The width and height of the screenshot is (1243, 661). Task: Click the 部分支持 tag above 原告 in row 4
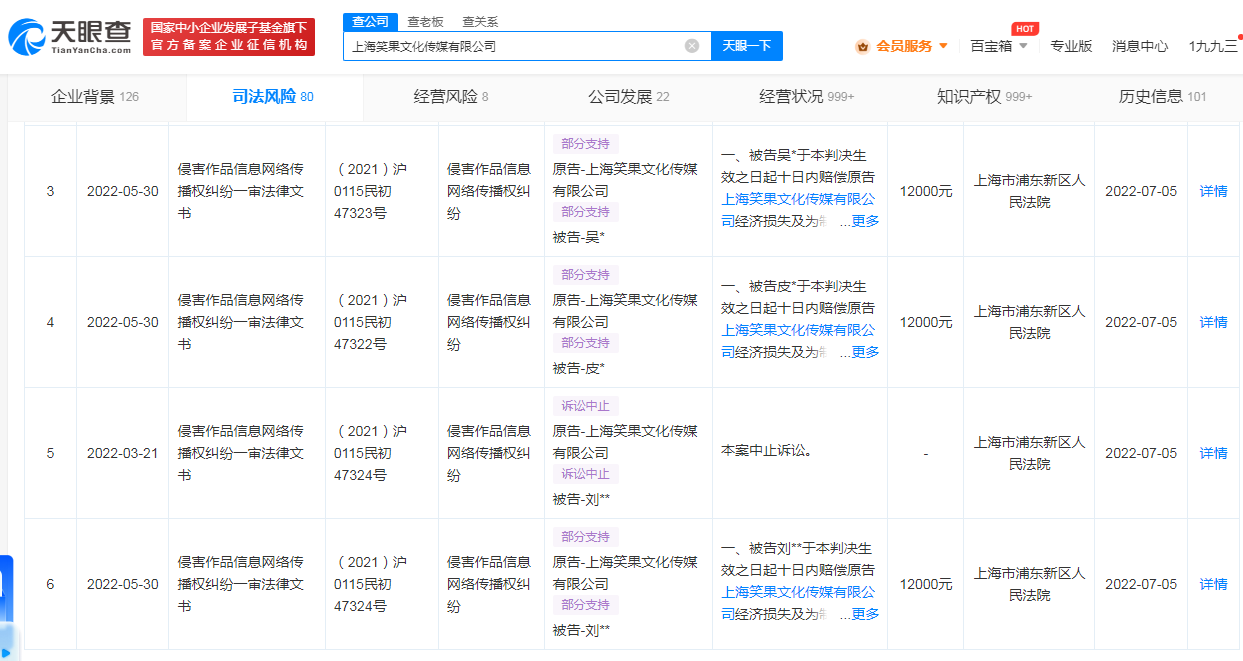585,274
